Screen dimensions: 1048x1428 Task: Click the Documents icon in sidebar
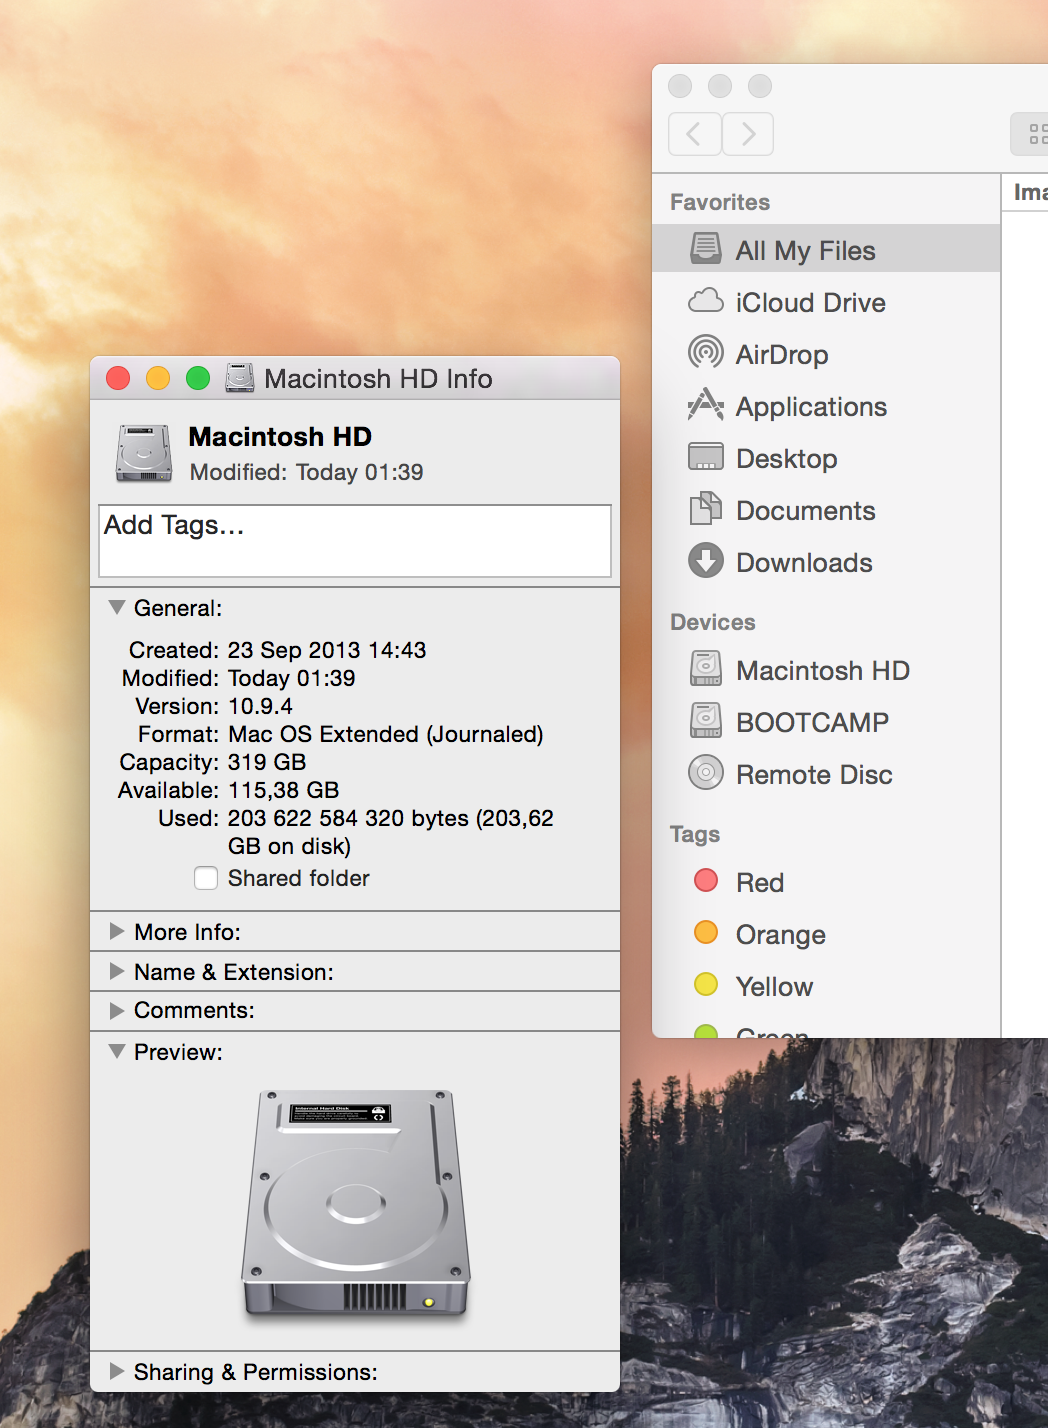coord(706,508)
